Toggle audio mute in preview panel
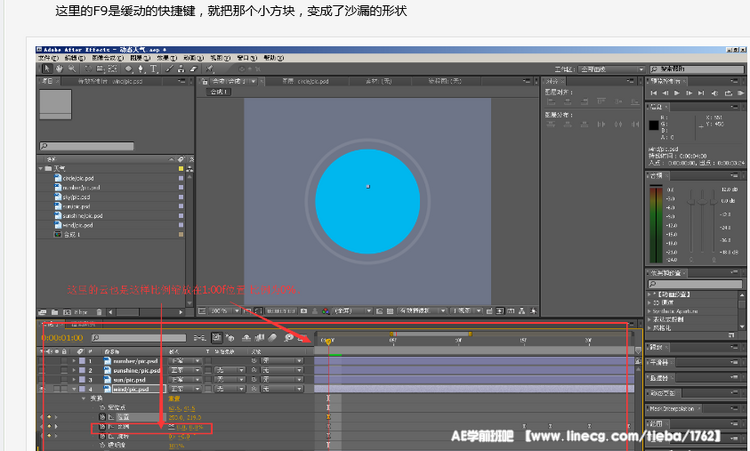The width and height of the screenshot is (750, 451). [715, 93]
